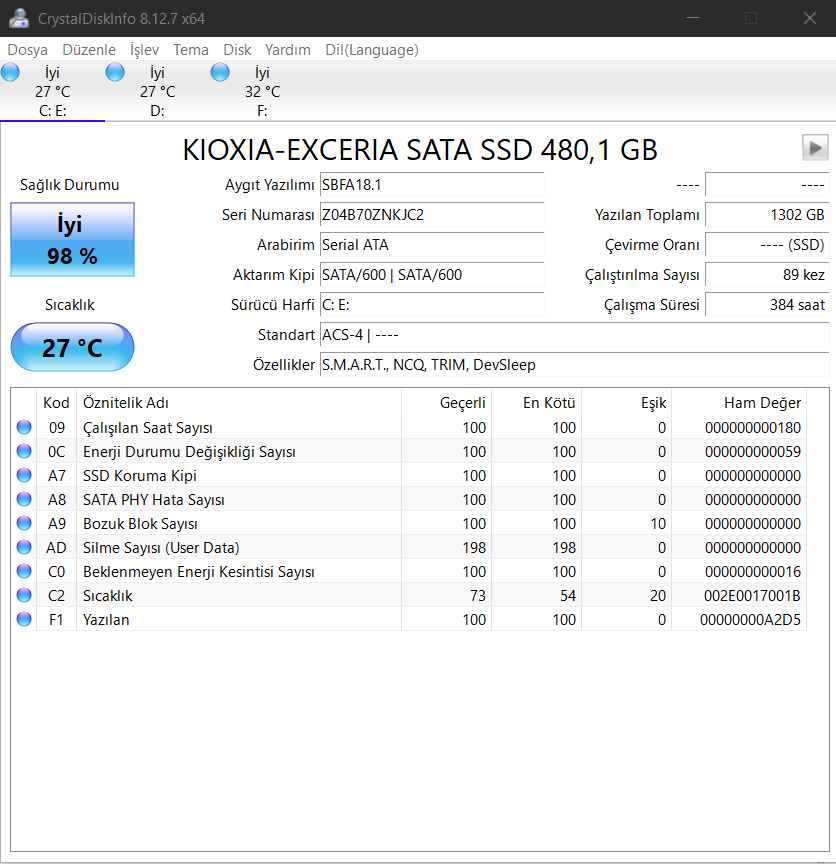Select the SATA PHY Hata Sayısı row
This screenshot has height=864, width=836.
(409, 499)
